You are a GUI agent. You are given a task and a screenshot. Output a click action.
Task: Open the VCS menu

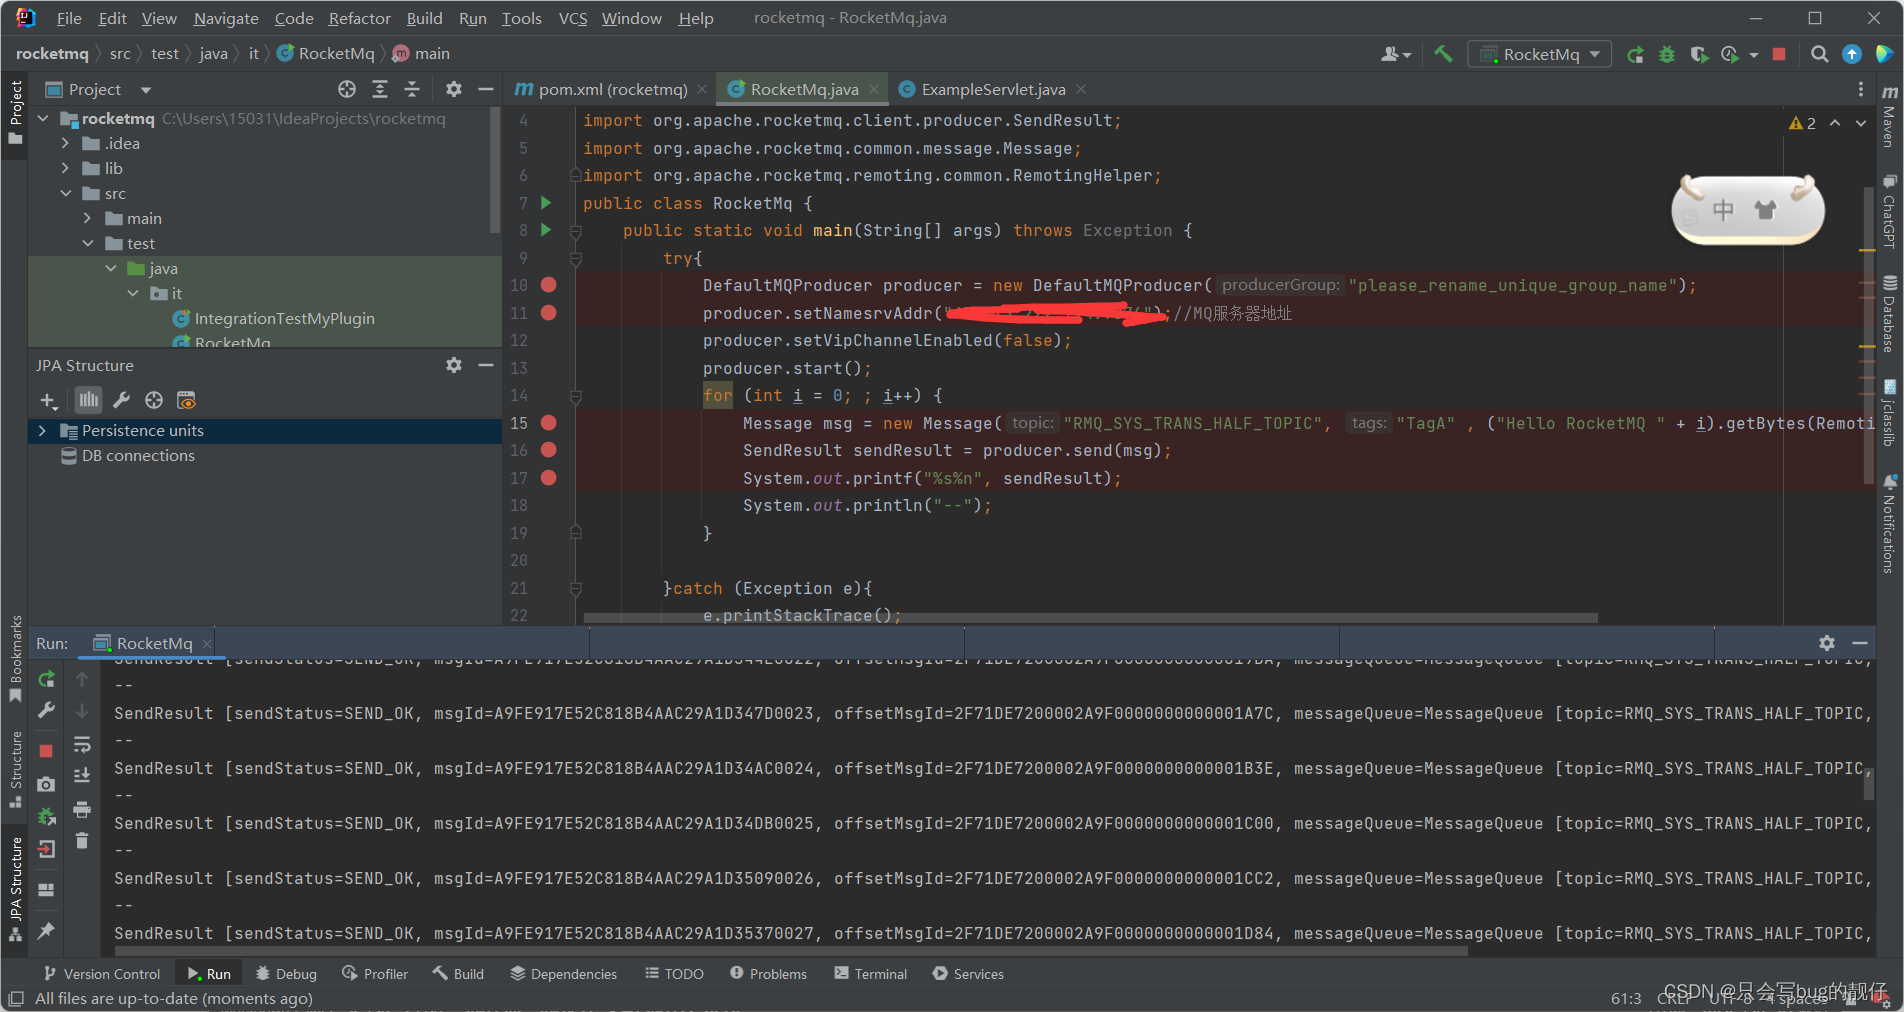pyautogui.click(x=573, y=18)
